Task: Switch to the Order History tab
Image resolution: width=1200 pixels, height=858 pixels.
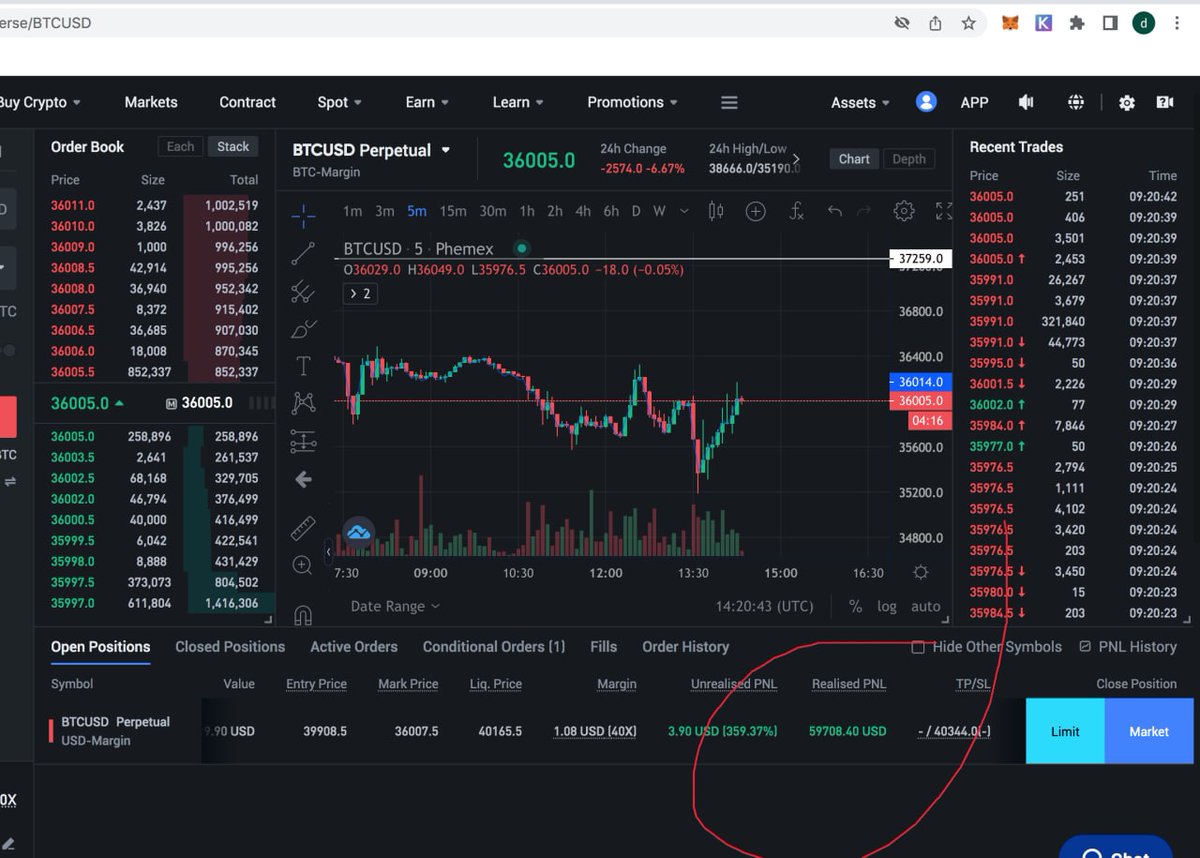Action: 685,647
